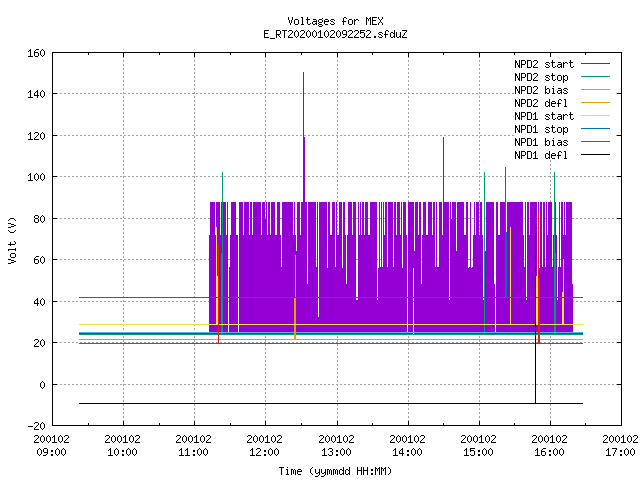Click the 'Time (yymmdd HH:MM)' x-axis label
The height and width of the screenshot is (480, 640).
pos(335,471)
